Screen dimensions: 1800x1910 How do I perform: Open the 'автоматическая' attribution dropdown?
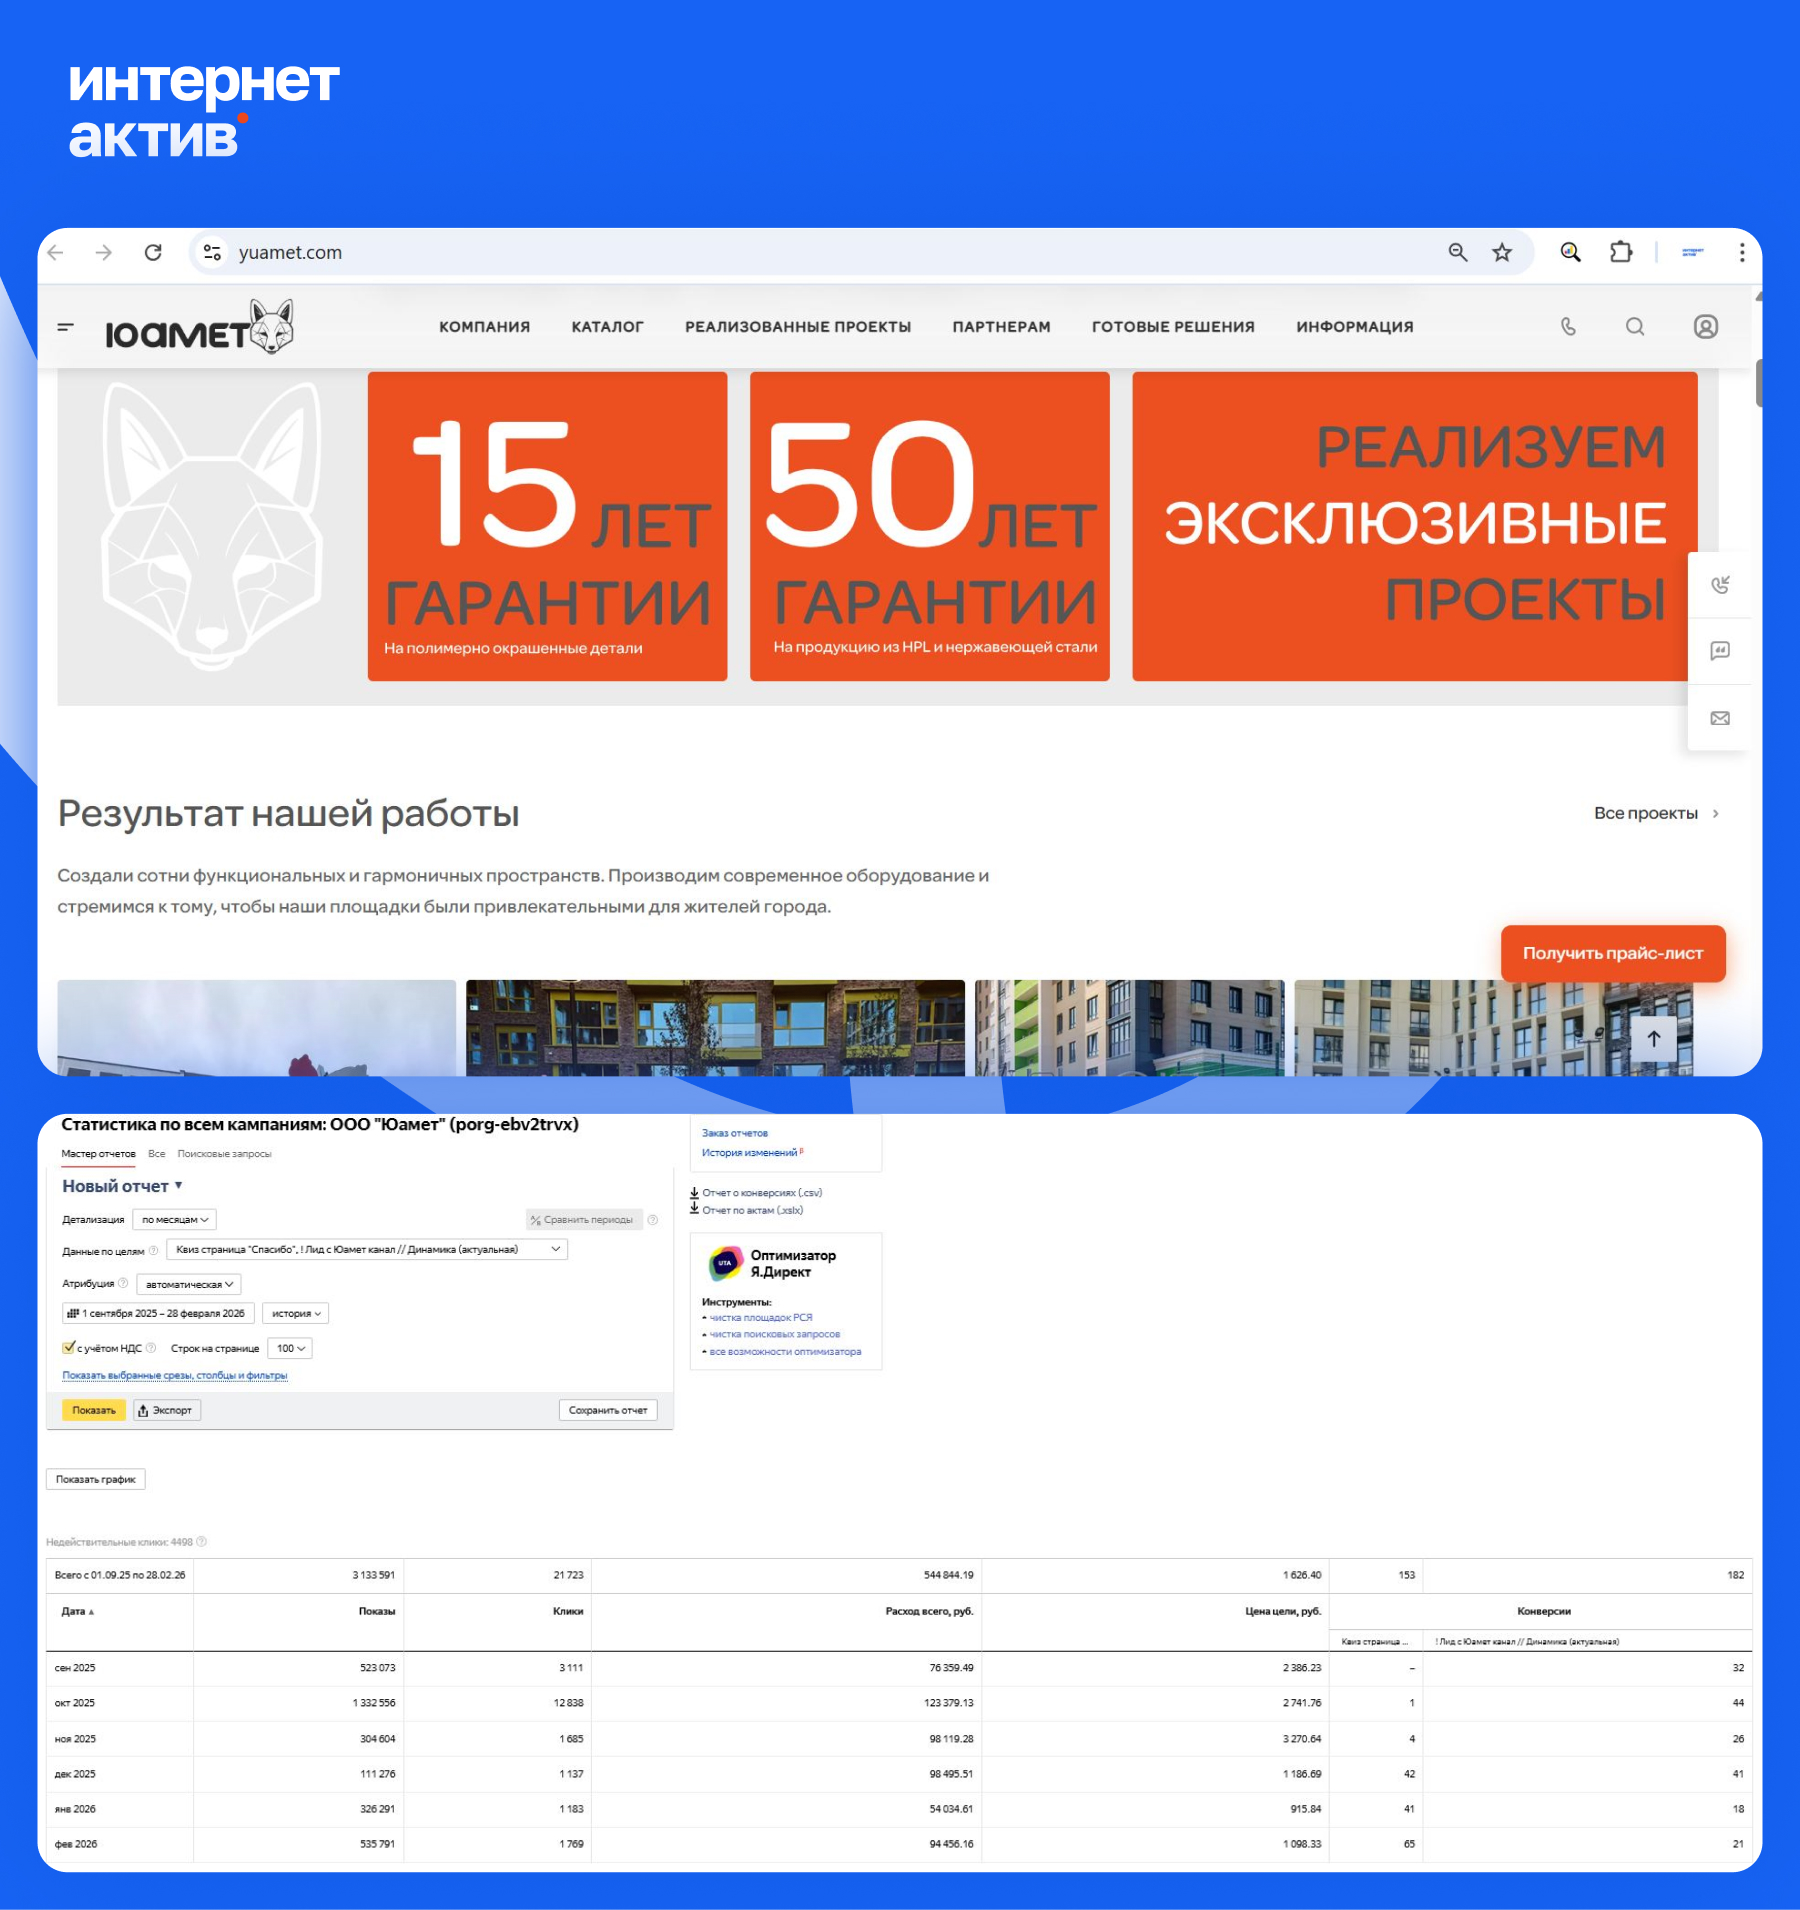189,1284
